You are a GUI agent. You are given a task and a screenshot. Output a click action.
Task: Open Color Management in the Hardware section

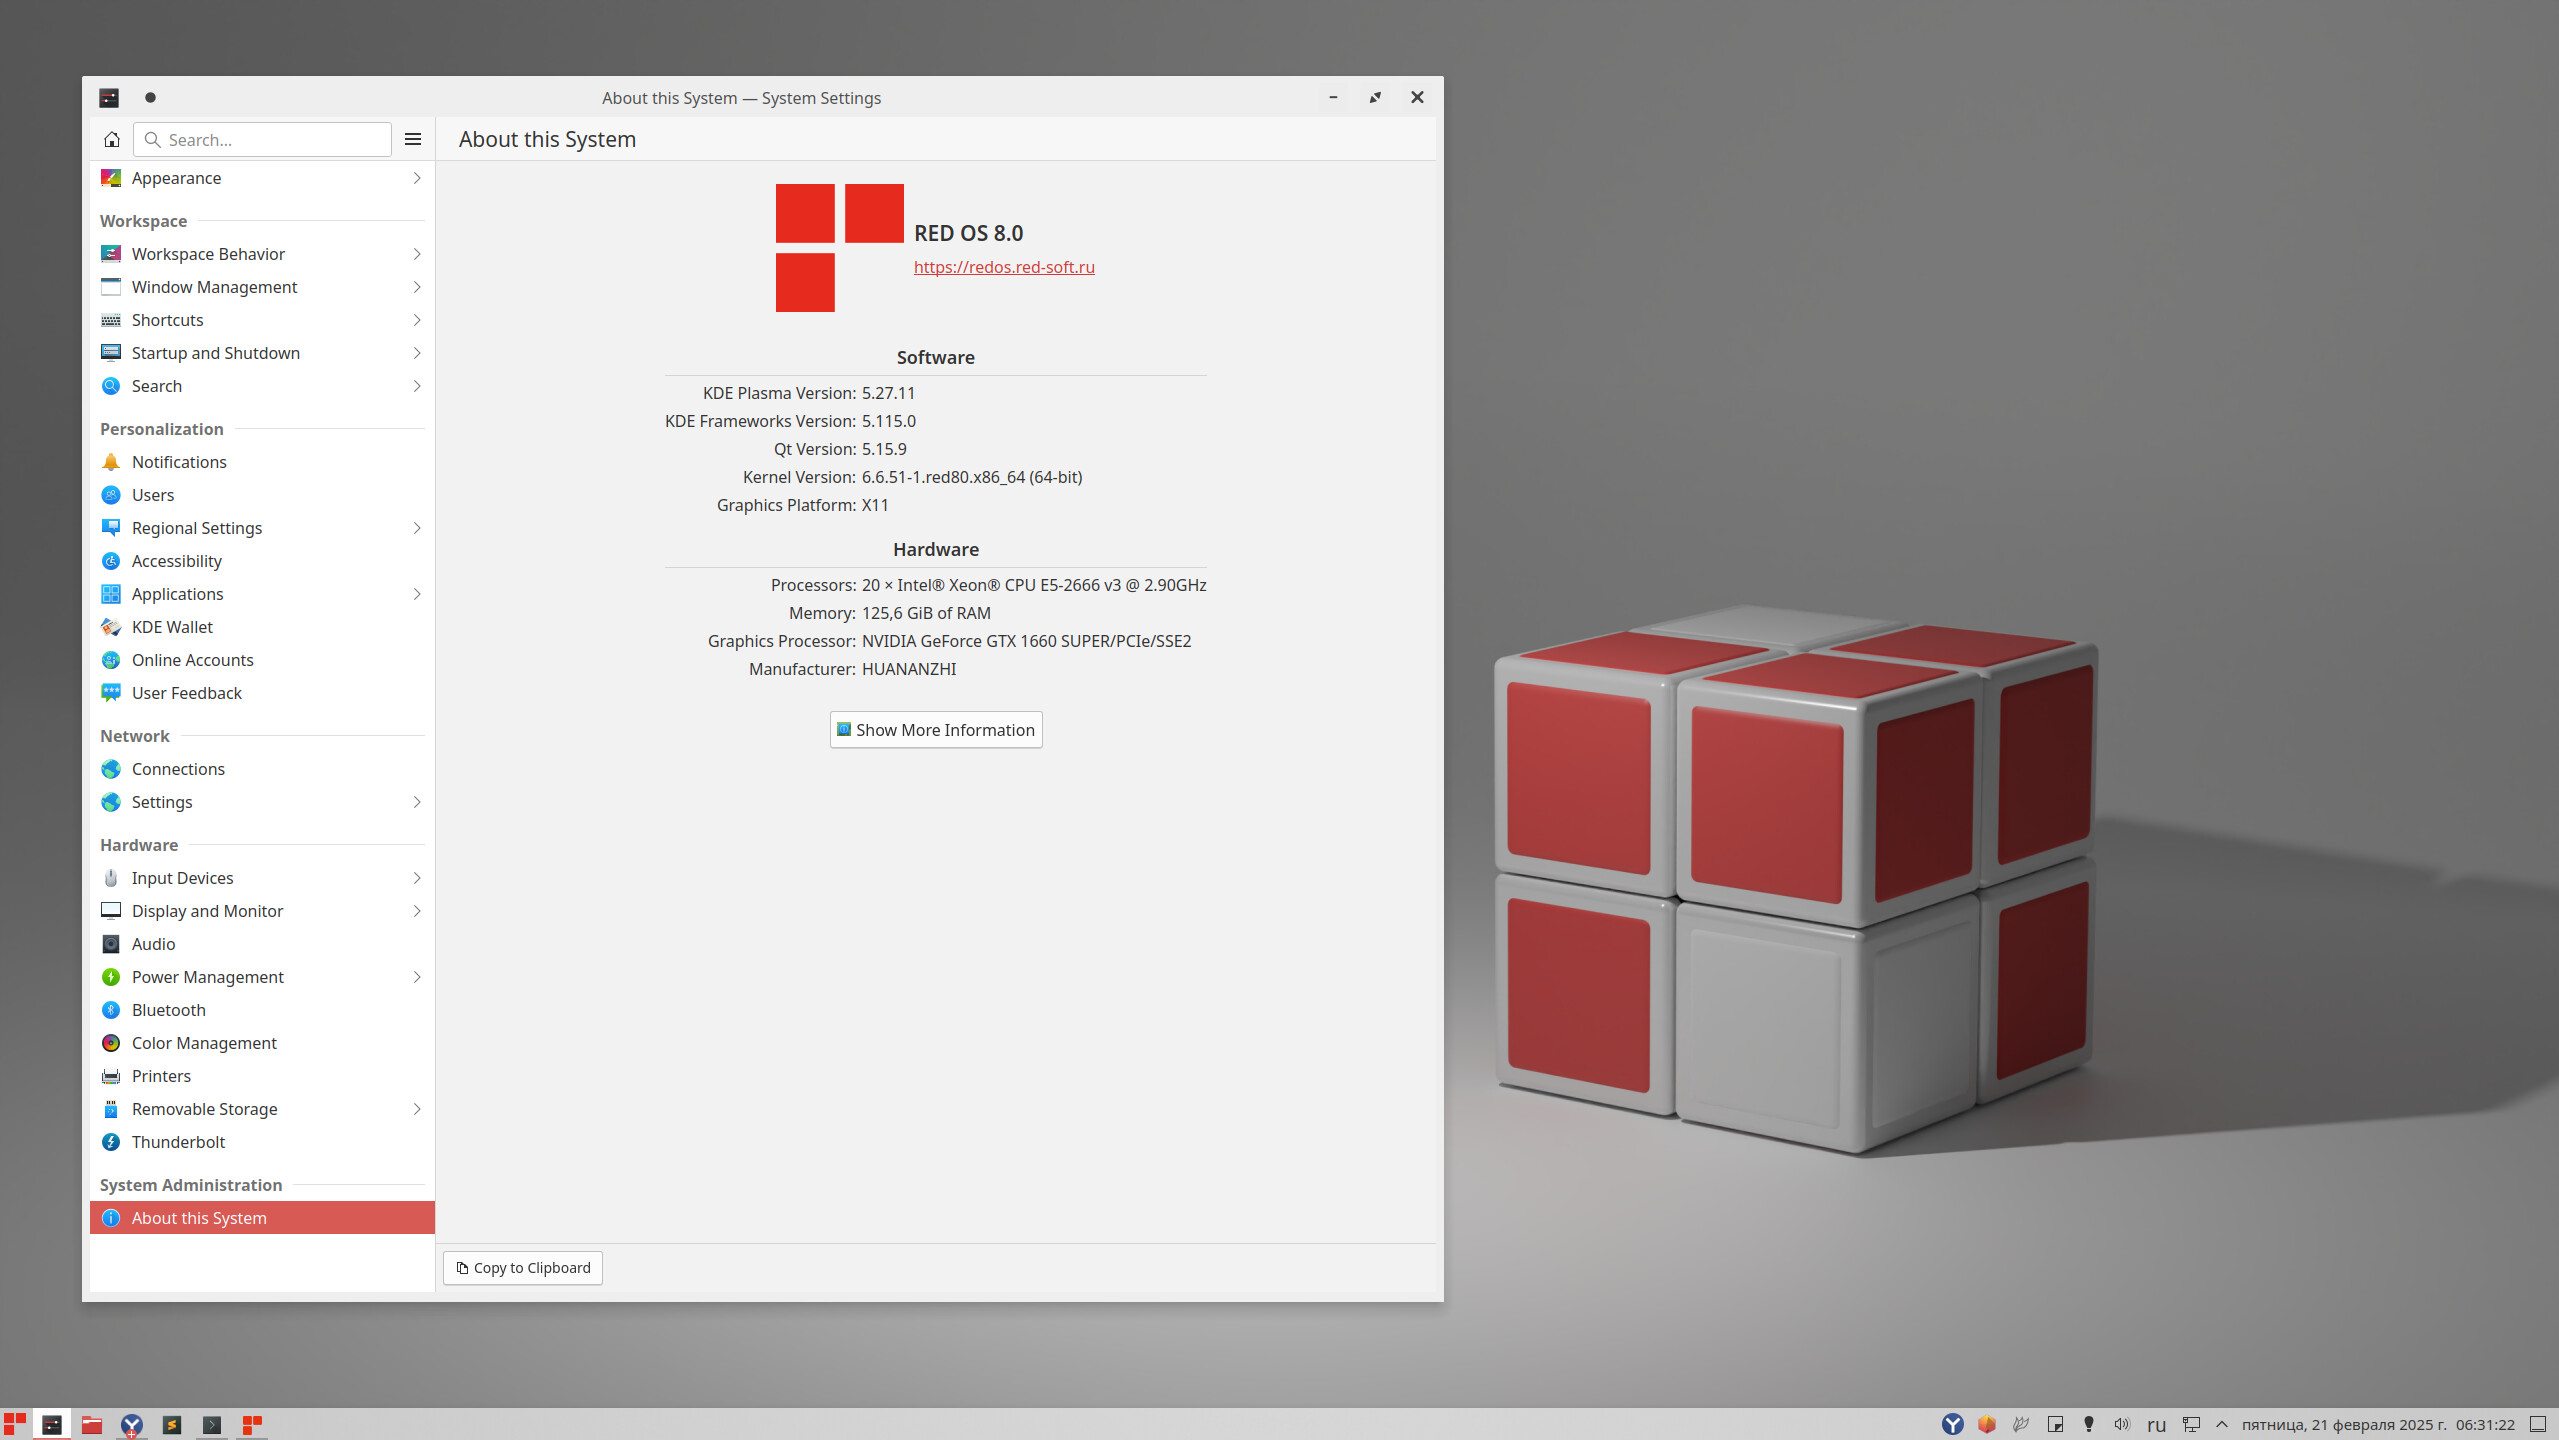pyautogui.click(x=204, y=1043)
